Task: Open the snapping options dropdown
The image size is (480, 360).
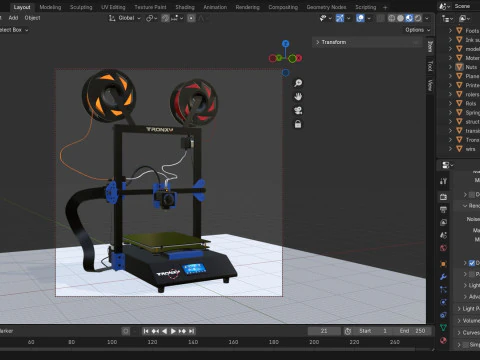Action: [177, 18]
